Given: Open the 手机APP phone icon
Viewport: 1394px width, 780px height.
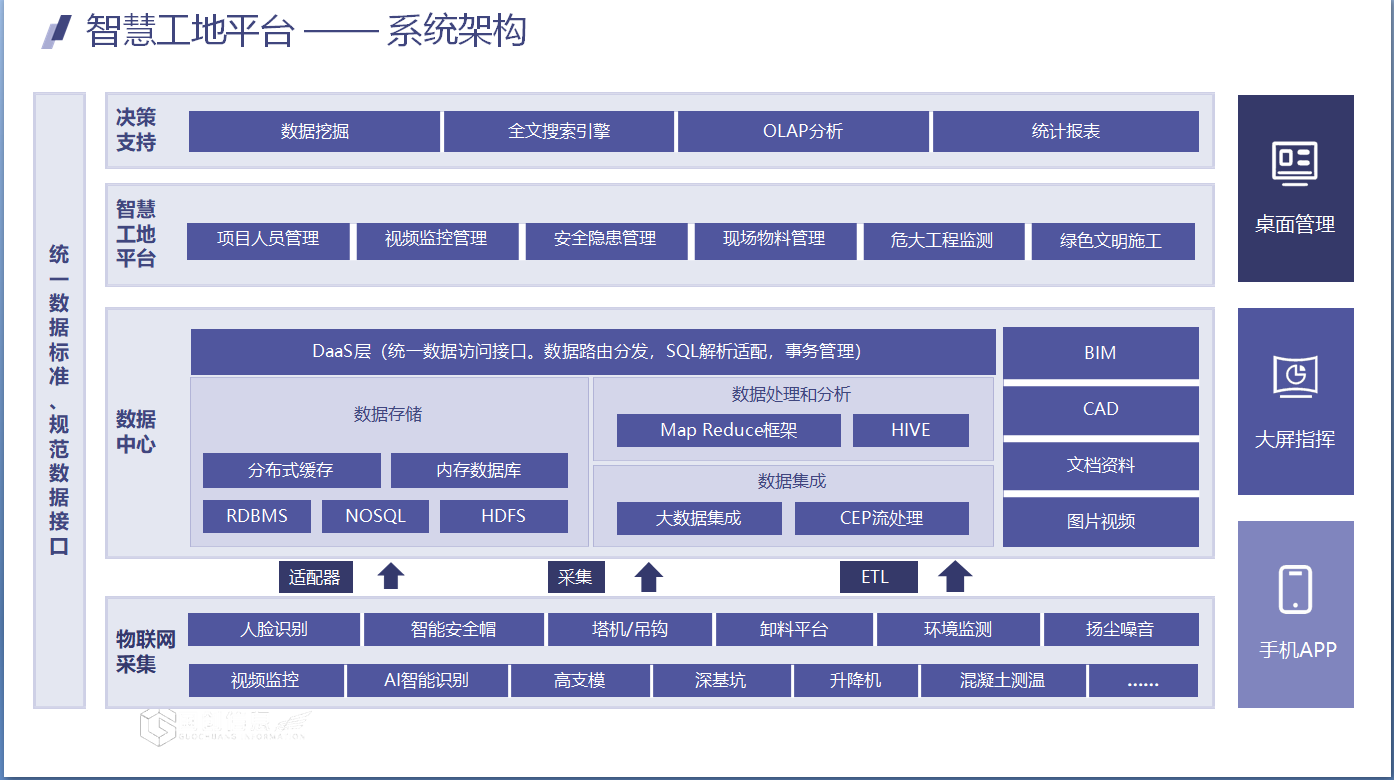Looking at the screenshot, I should tap(1295, 587).
